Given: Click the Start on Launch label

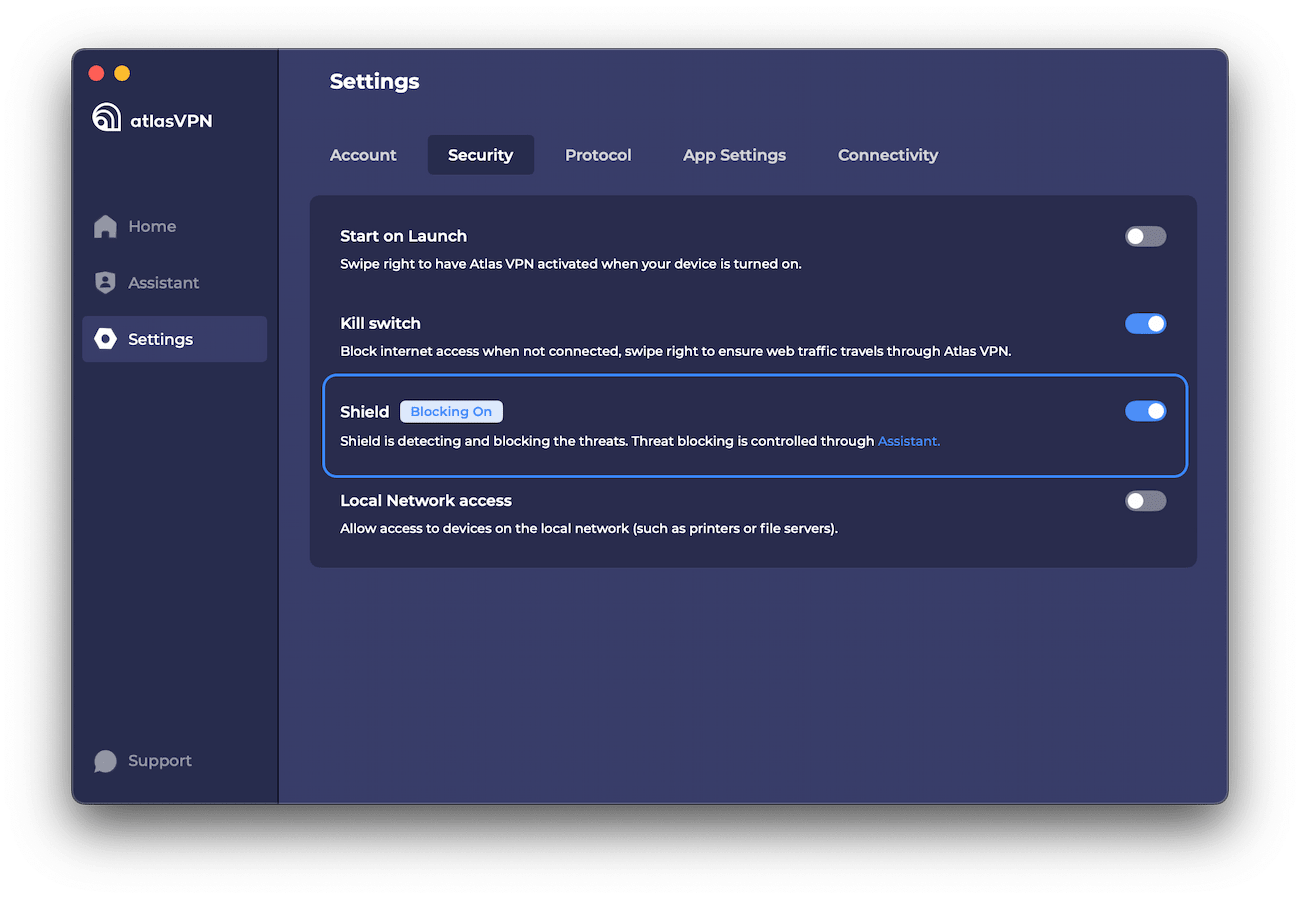Looking at the screenshot, I should pos(403,236).
